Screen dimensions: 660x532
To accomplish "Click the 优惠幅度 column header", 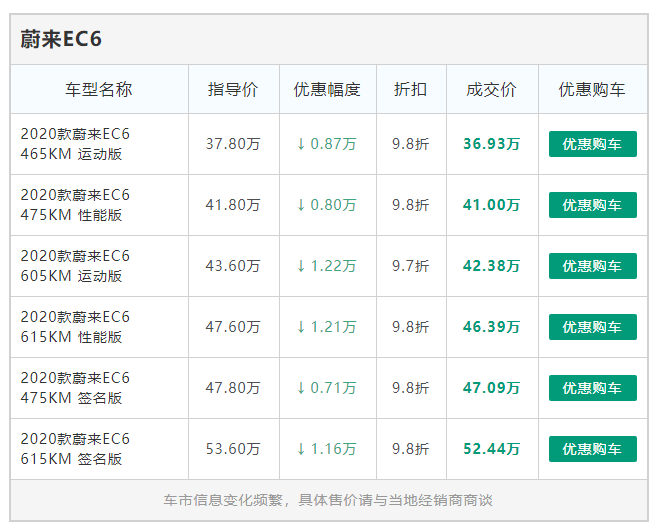I will pos(327,89).
